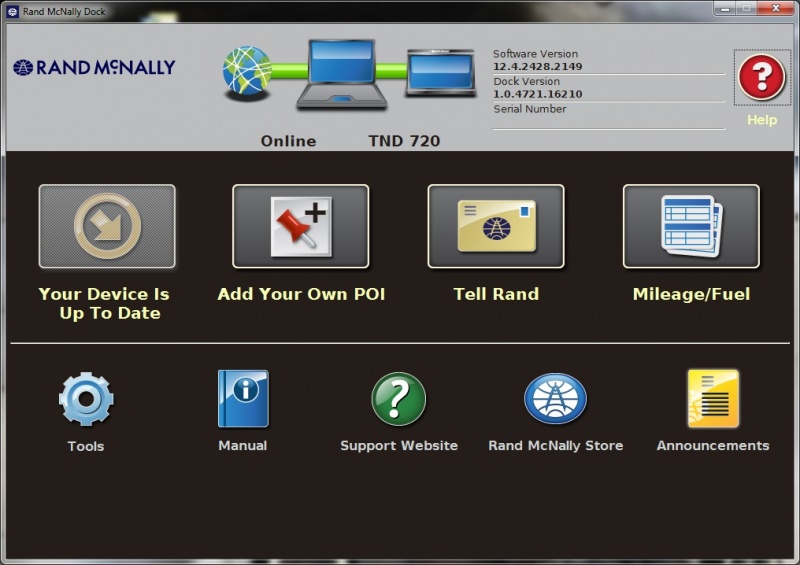This screenshot has width=800, height=565.
Task: Minimize the Rand McNally Dock window
Action: point(724,9)
